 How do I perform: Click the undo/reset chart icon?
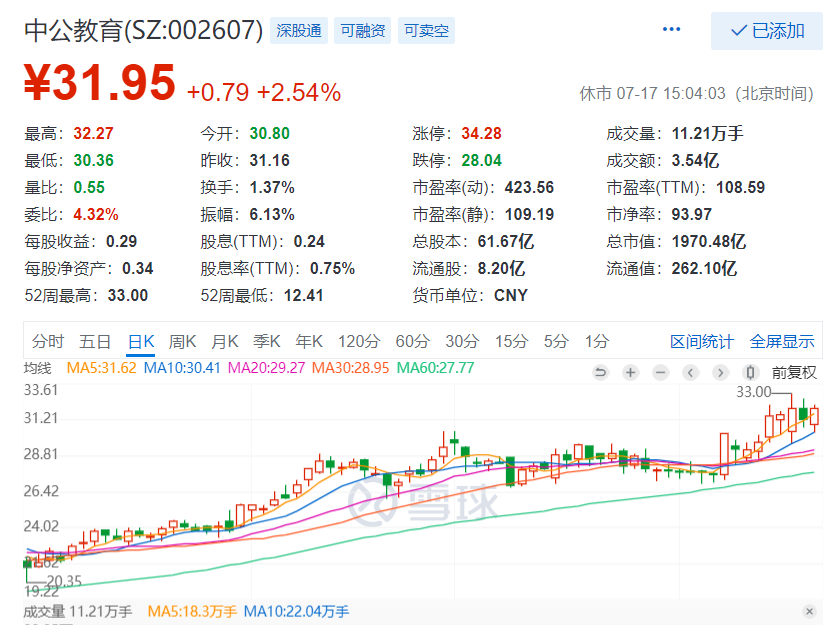601,373
